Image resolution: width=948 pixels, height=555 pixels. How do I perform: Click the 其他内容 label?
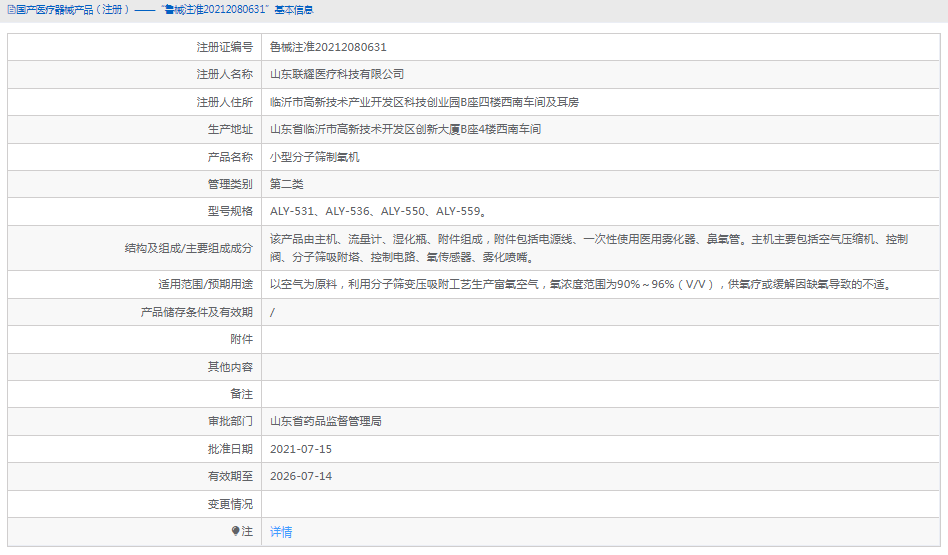coord(230,367)
